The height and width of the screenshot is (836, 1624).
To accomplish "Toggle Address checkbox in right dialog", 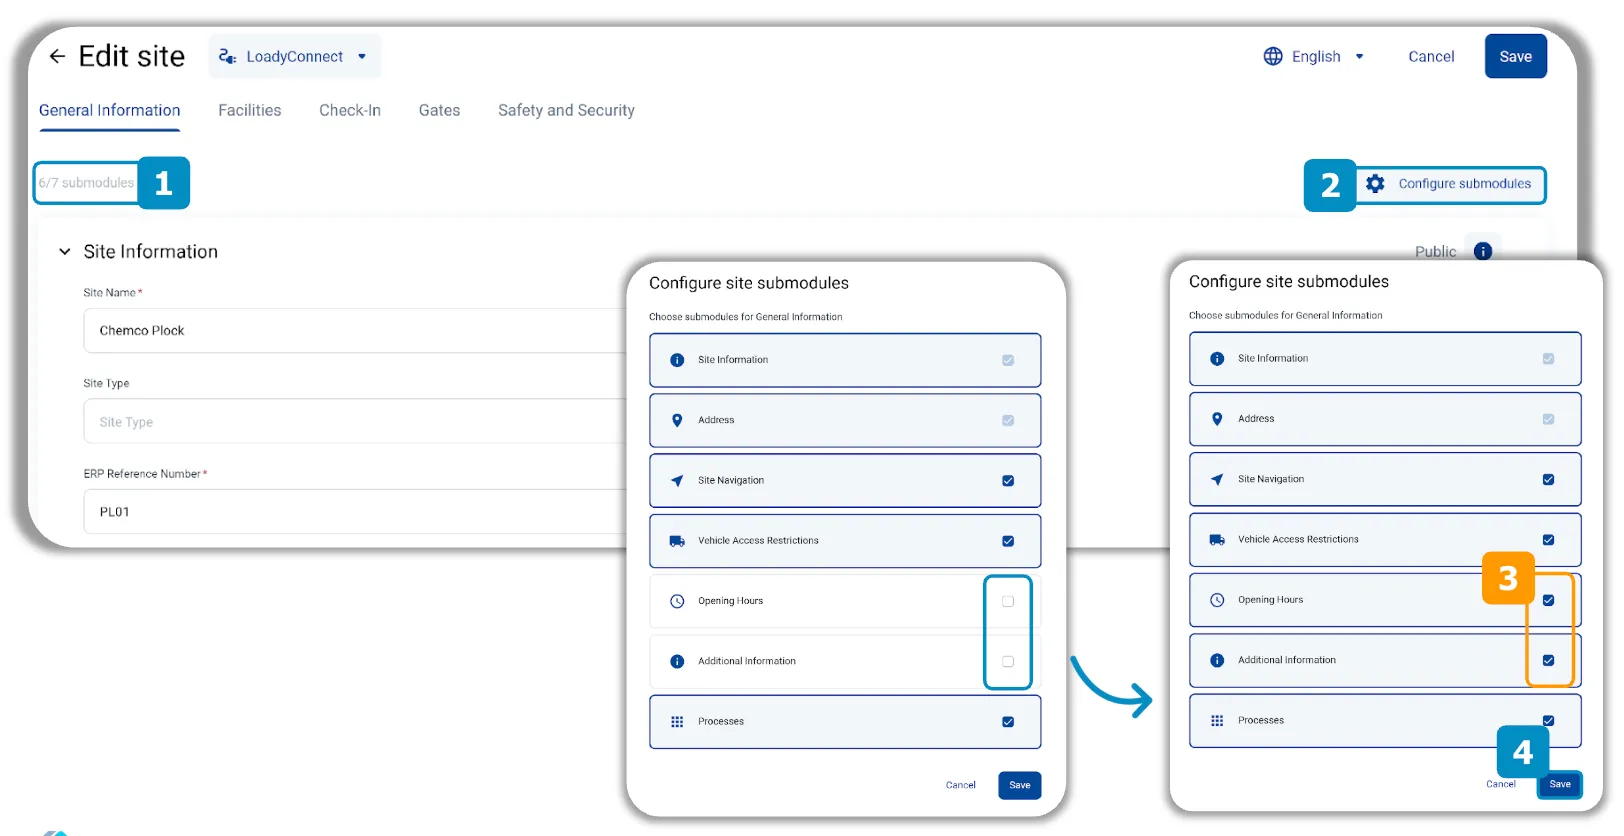I will [1548, 419].
